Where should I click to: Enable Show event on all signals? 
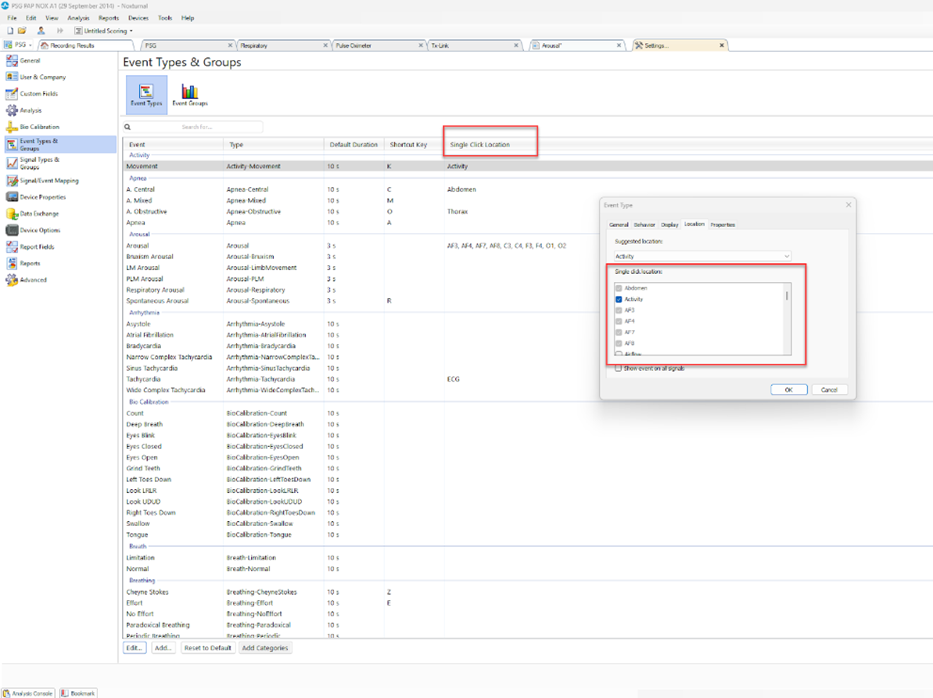[x=618, y=368]
